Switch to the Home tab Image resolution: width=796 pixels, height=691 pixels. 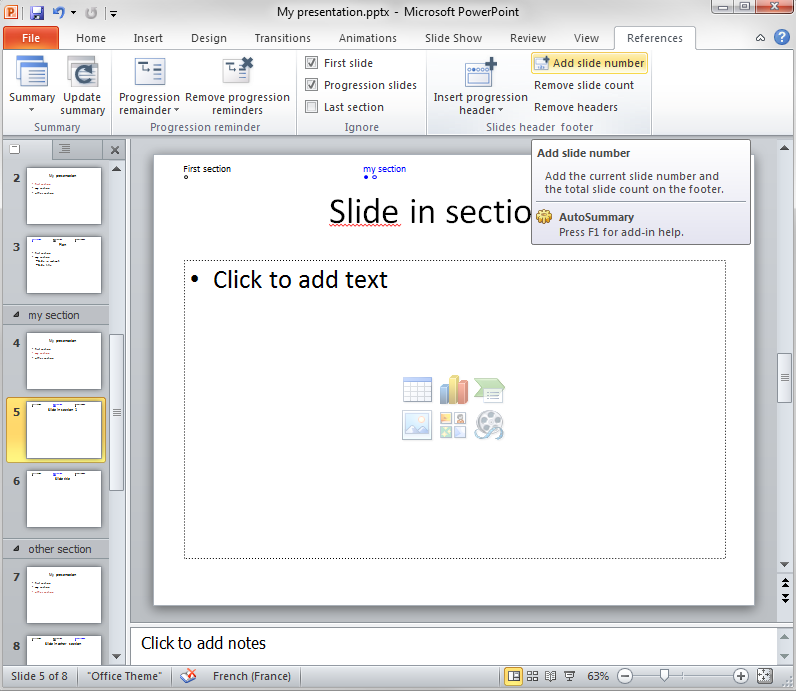click(x=91, y=38)
